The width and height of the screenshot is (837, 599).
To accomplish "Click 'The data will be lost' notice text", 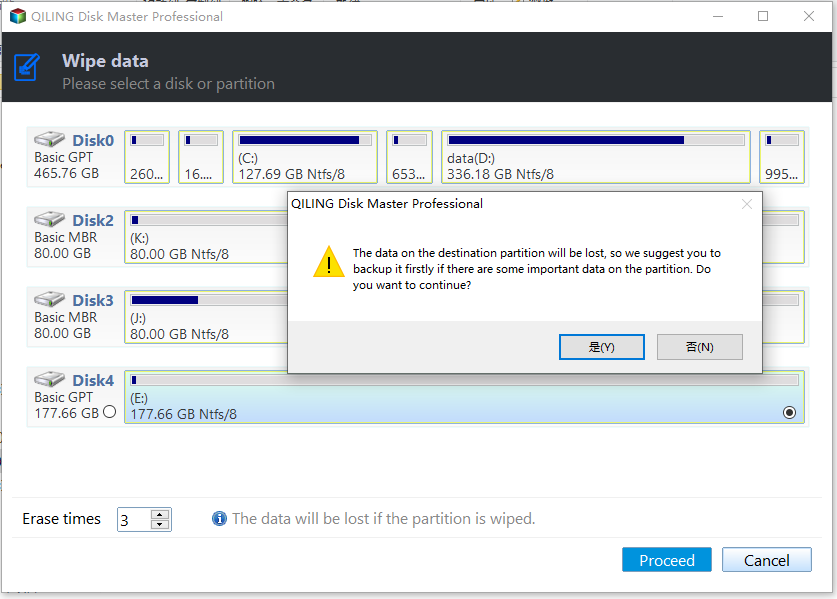I will (x=383, y=518).
